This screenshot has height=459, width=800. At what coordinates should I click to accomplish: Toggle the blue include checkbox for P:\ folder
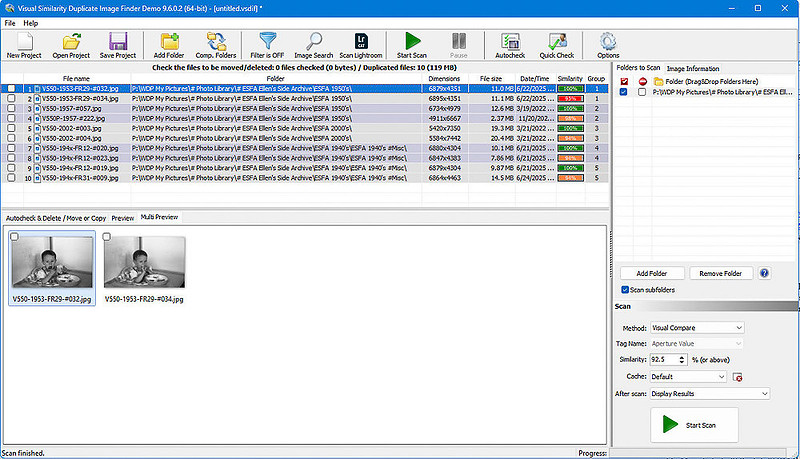coord(623,92)
